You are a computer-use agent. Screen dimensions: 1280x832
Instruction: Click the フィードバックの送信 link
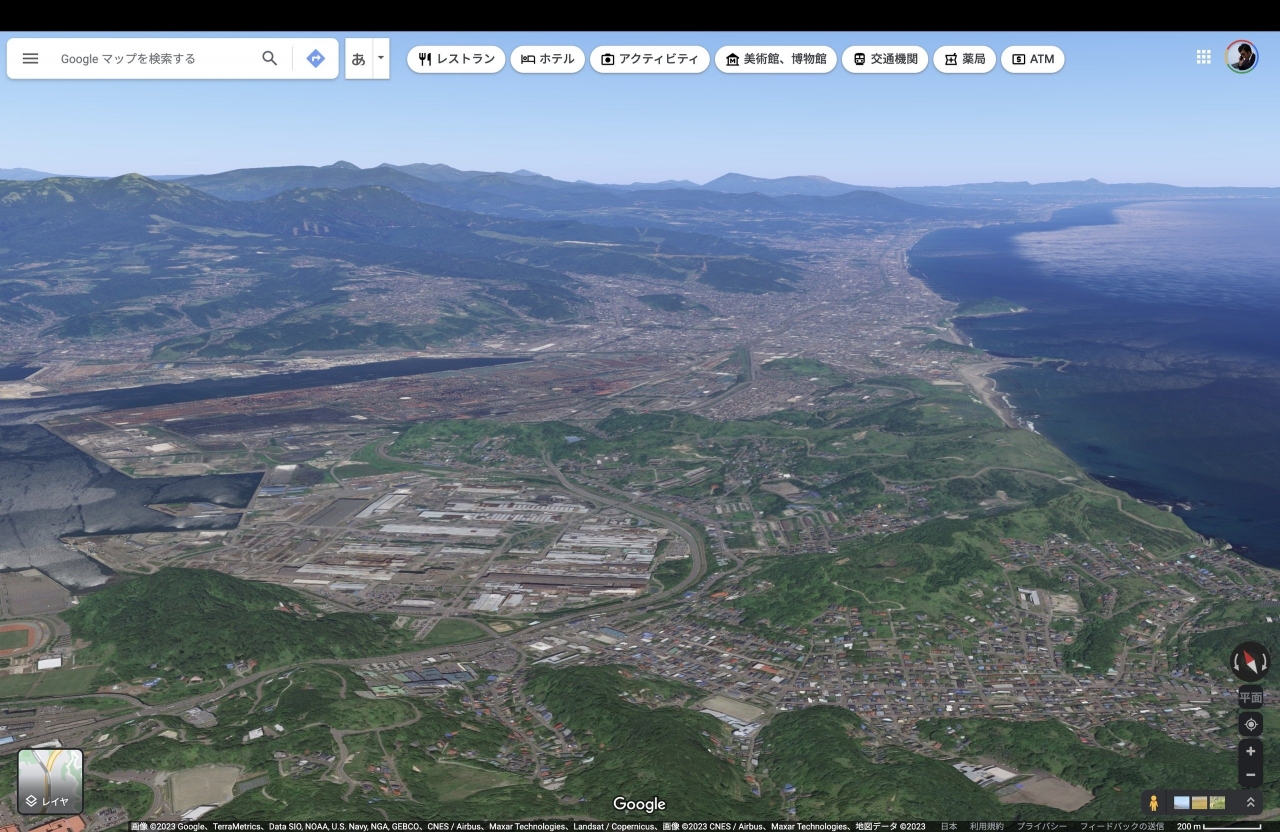[1122, 827]
